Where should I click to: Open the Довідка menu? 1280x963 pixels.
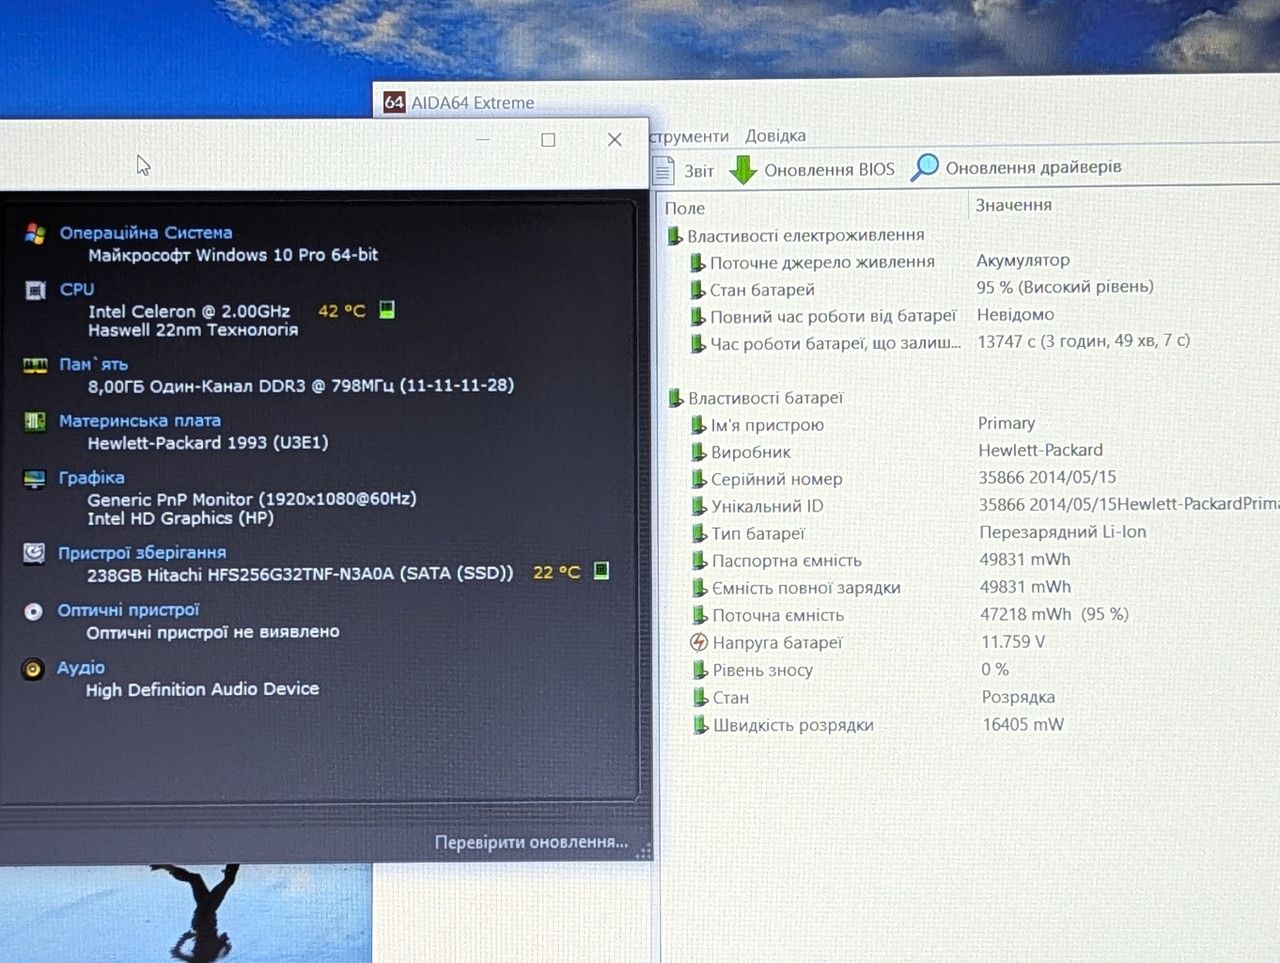coord(775,136)
